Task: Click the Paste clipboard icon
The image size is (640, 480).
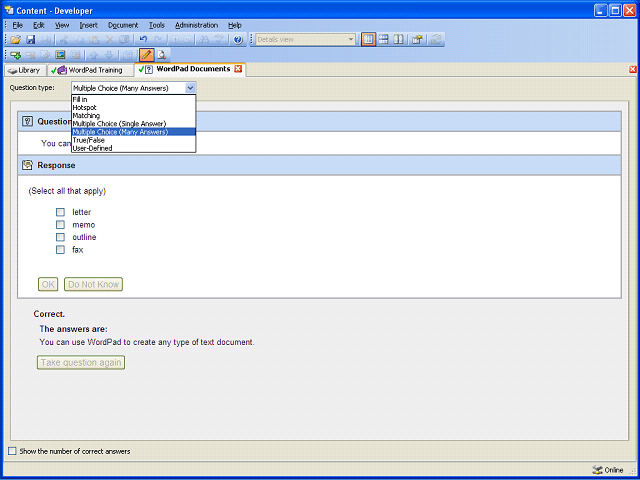Action: tap(94, 40)
